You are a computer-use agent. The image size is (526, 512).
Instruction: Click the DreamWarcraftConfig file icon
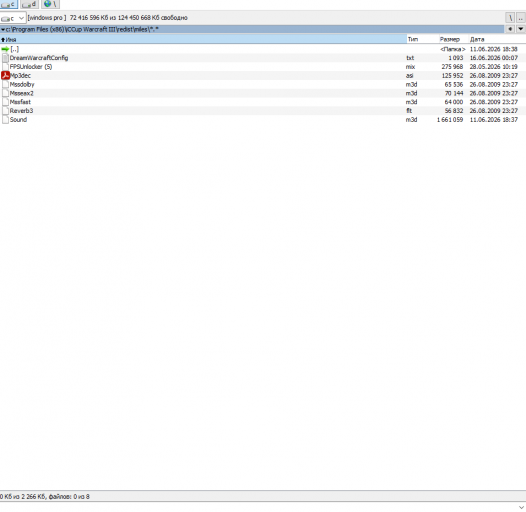click(x=5, y=58)
